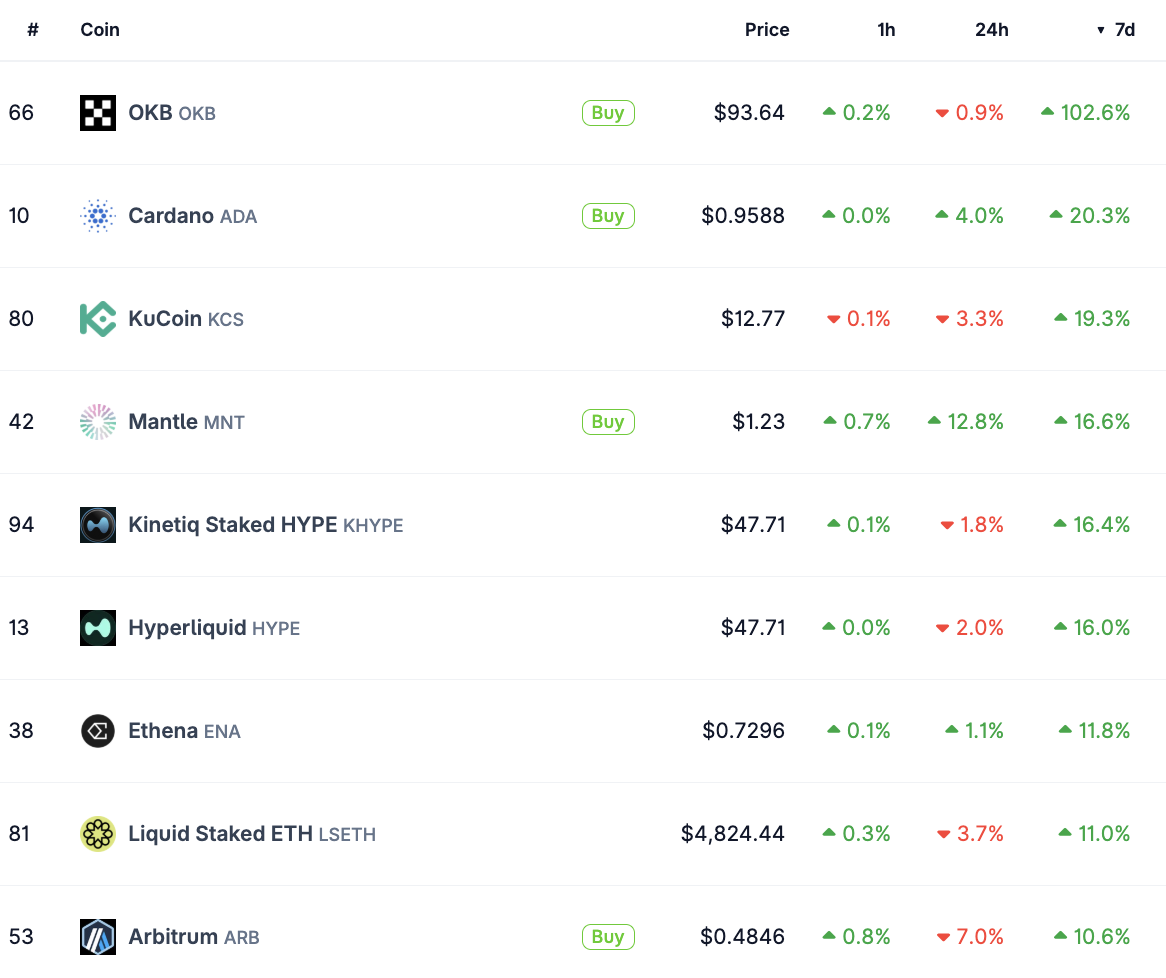The width and height of the screenshot is (1166, 978).
Task: Click the Coin column header
Action: tap(99, 30)
